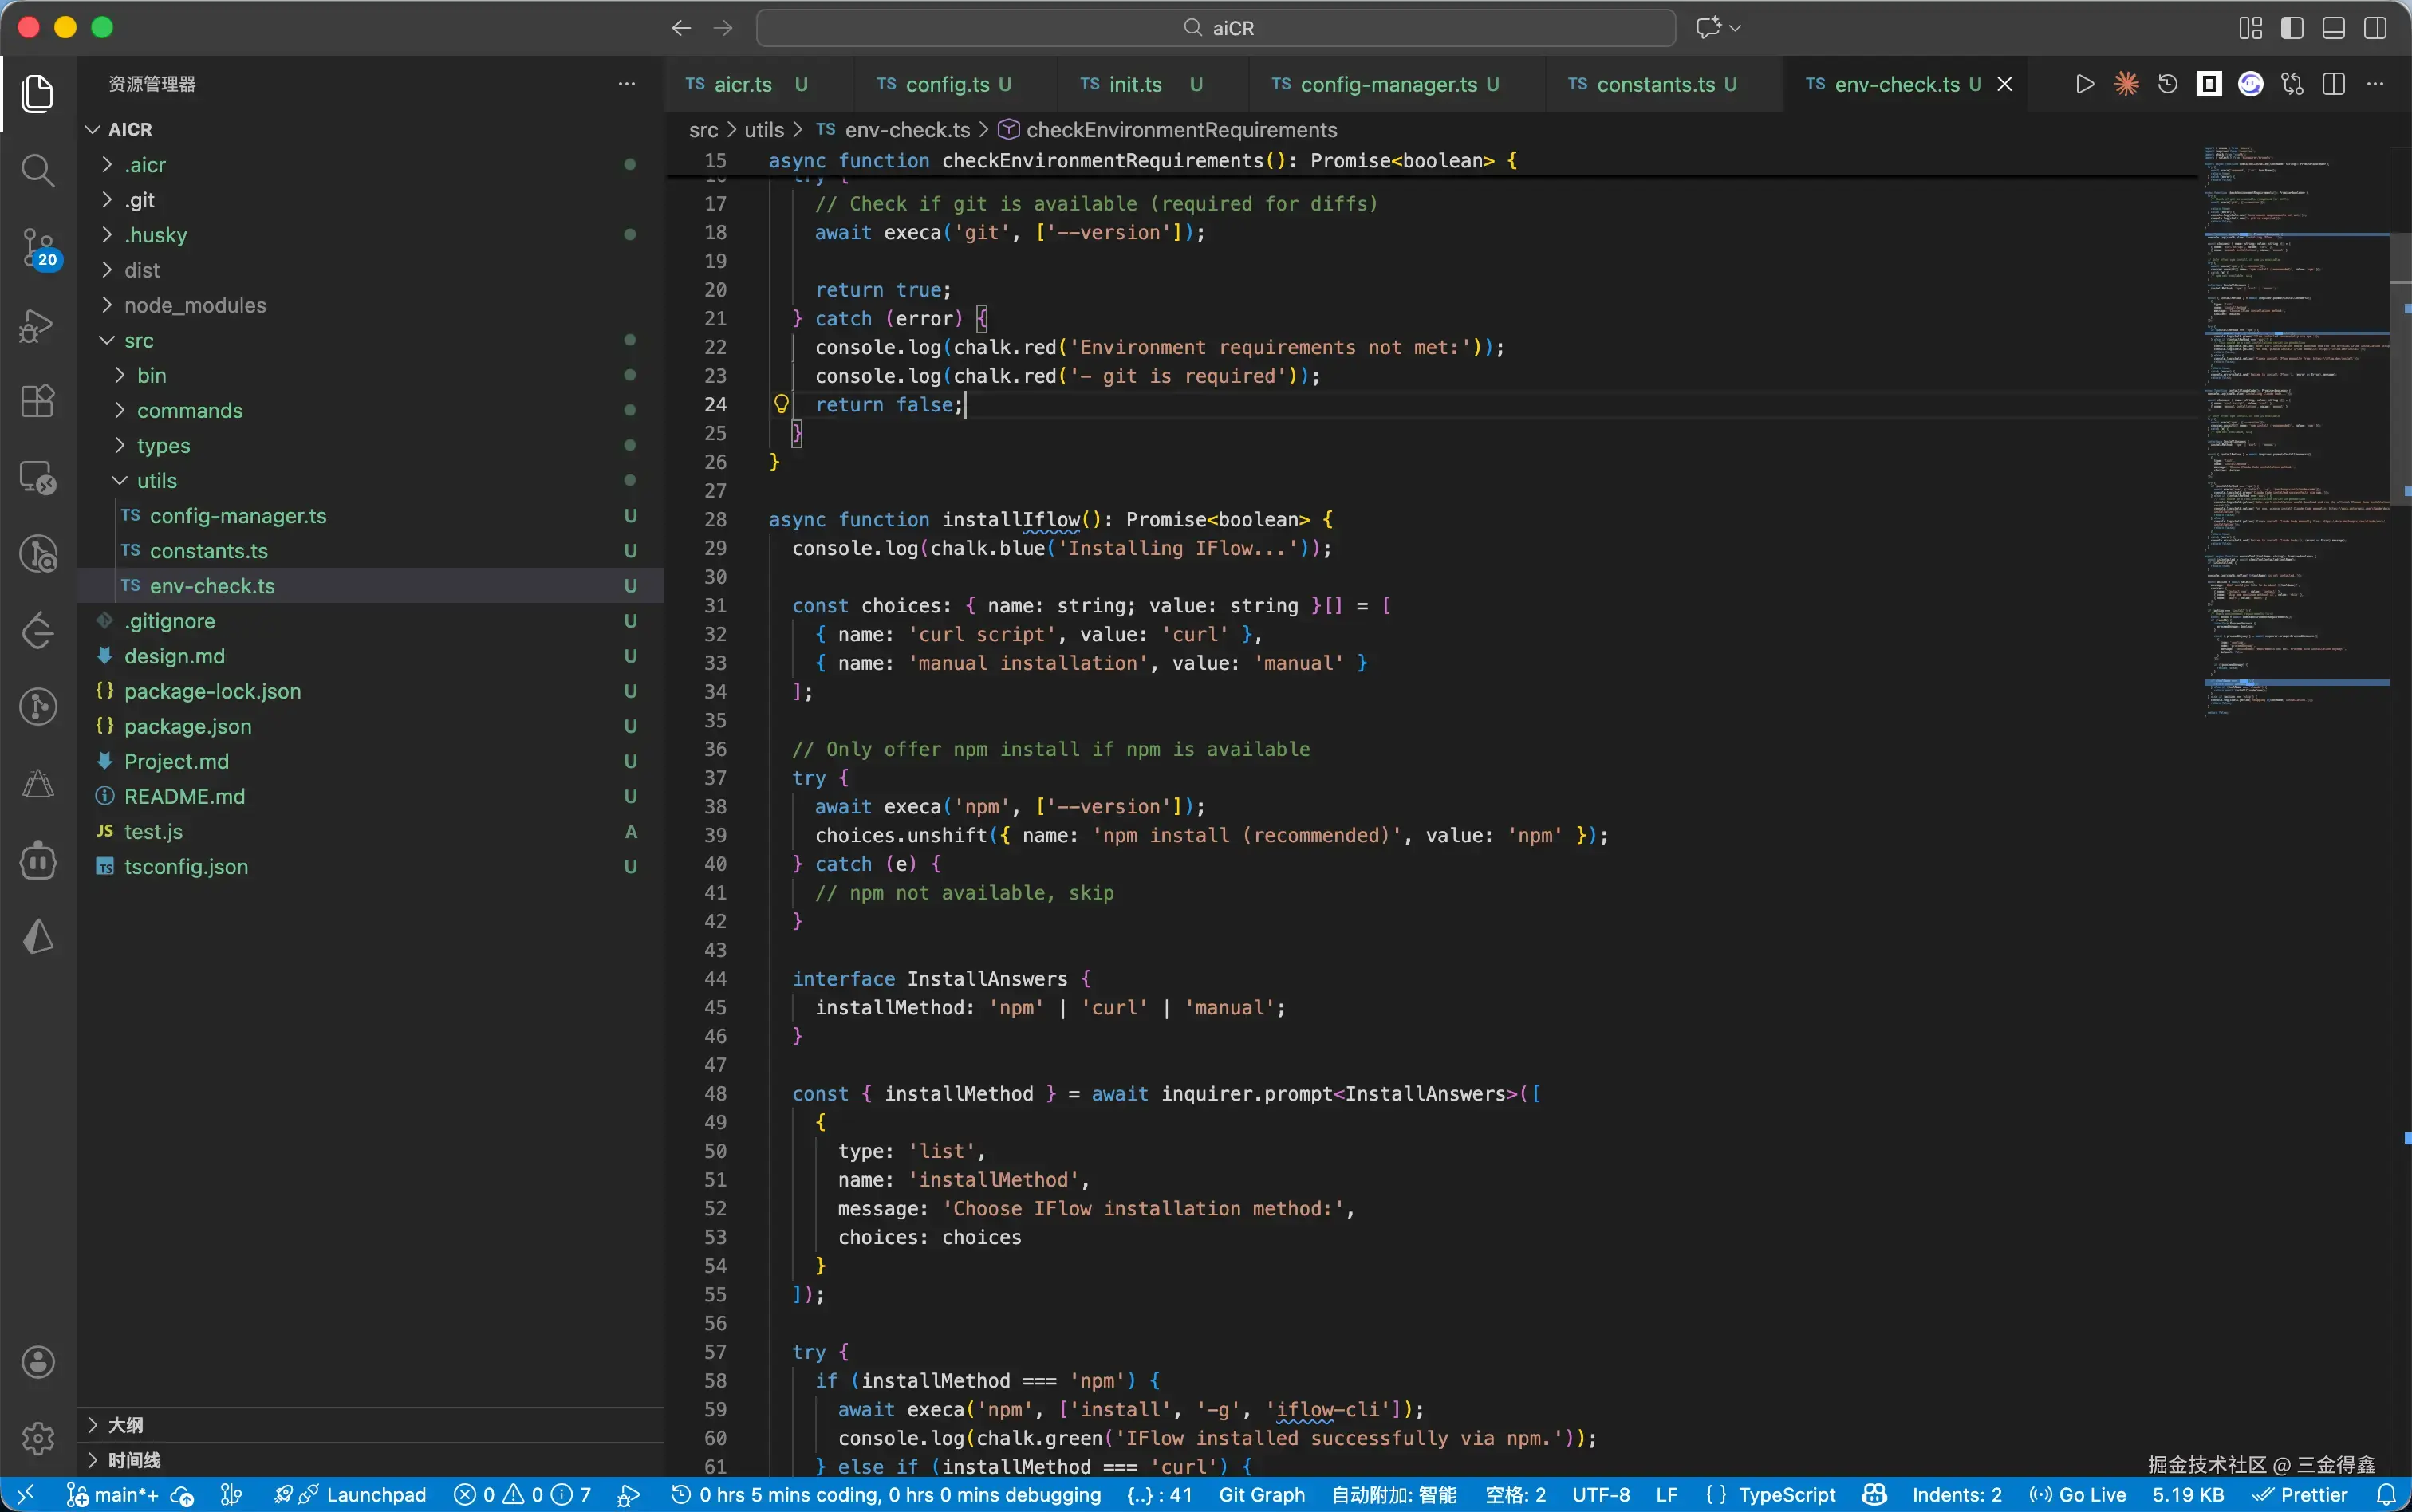
Task: Toggle the secondary side bar visibility
Action: point(2374,28)
